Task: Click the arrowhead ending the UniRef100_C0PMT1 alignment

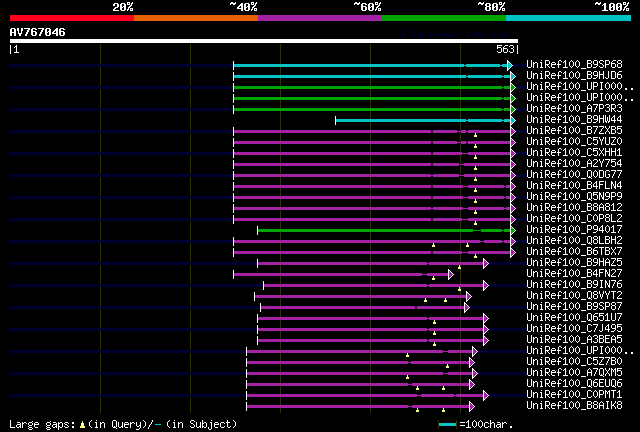Action: 486,396
